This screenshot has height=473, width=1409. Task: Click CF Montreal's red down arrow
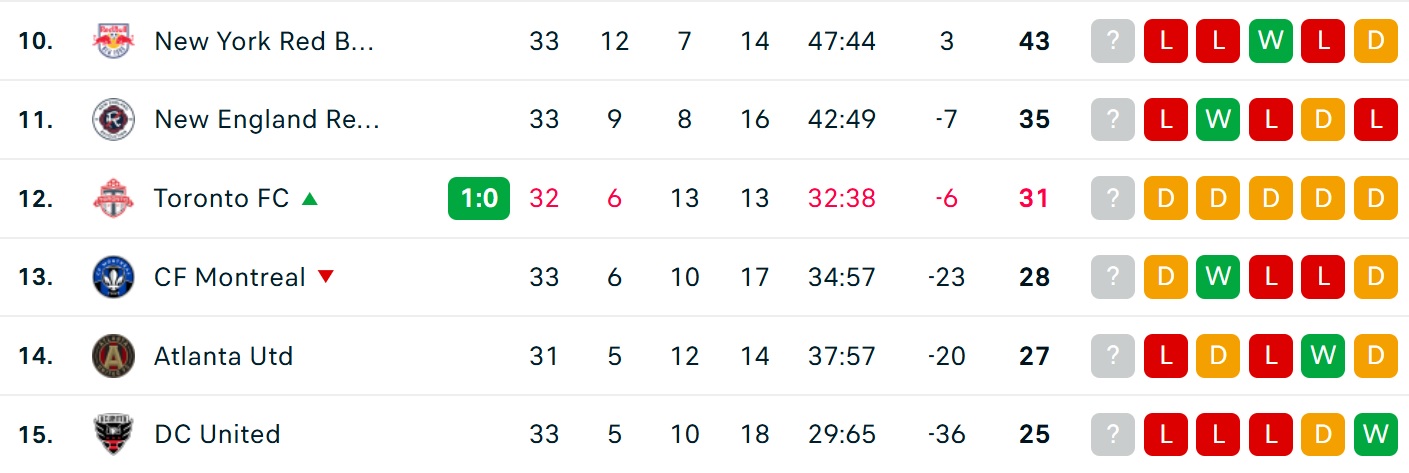[325, 277]
